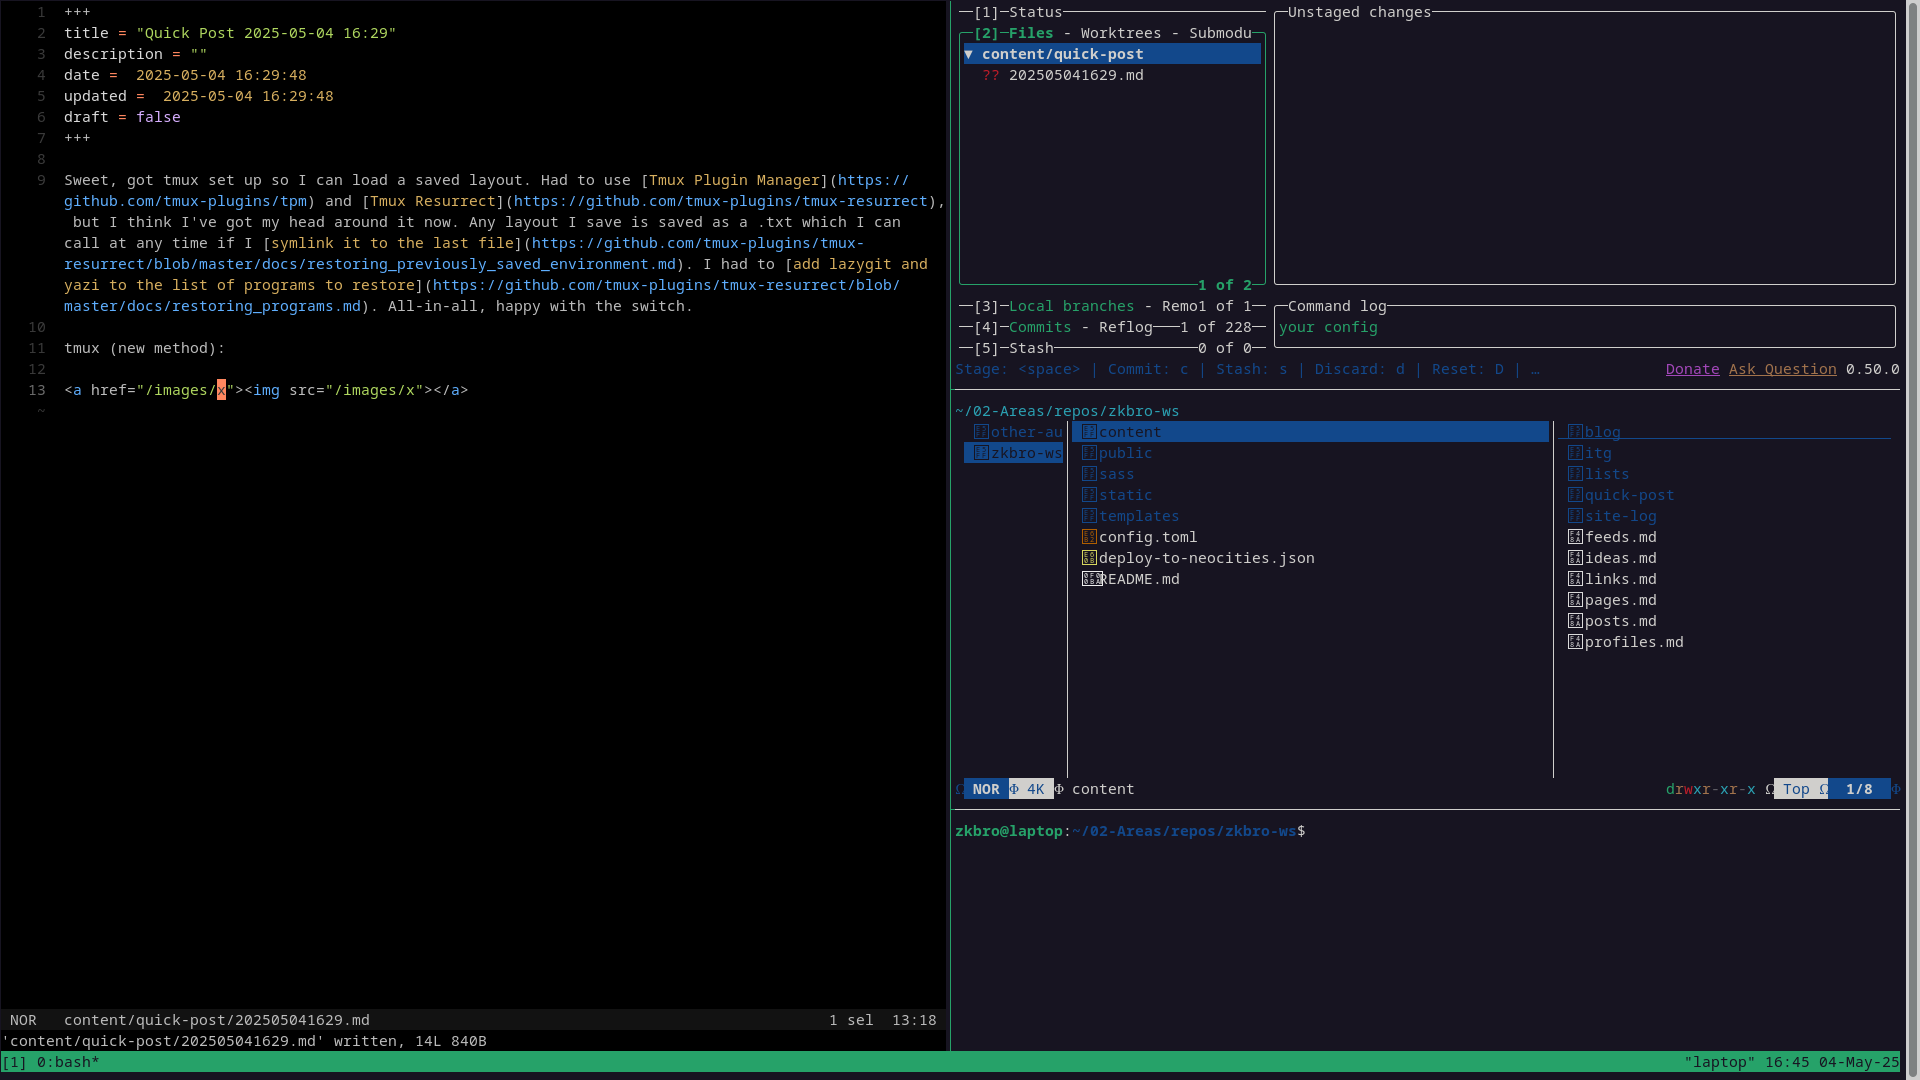The image size is (1920, 1080).
Task: Click the folder icon next to quick-post
Action: pyautogui.click(x=1575, y=495)
